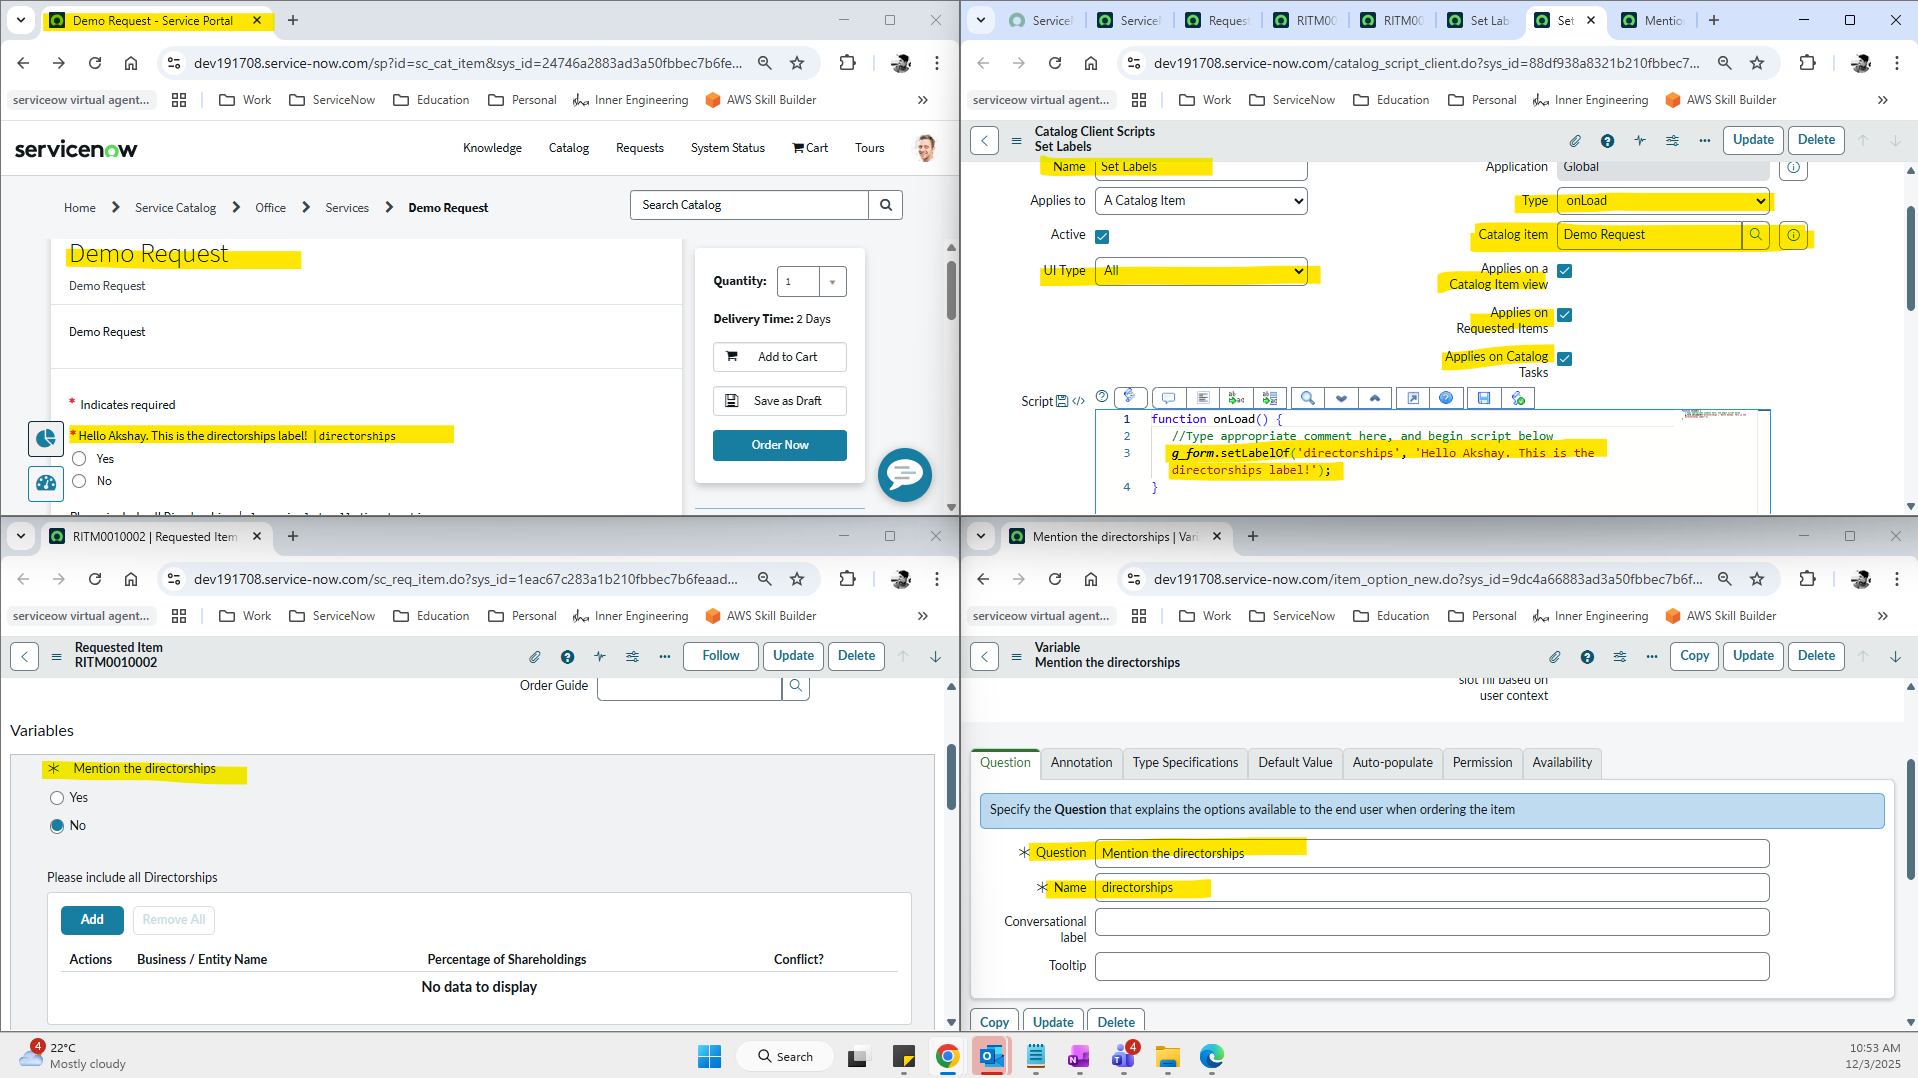Click the Order Now button

pos(780,445)
